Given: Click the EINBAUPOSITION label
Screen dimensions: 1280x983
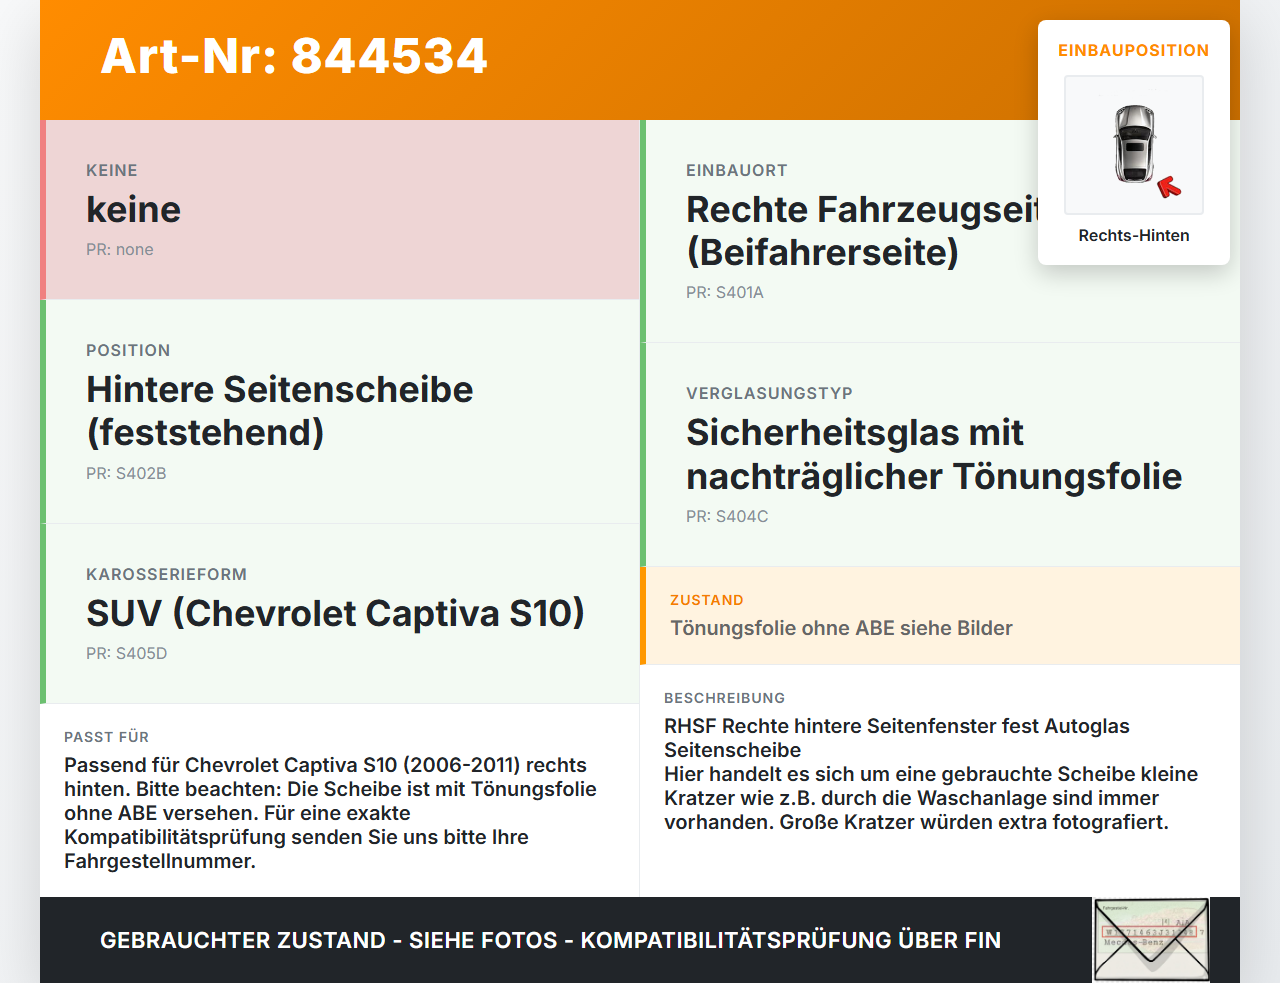Looking at the screenshot, I should tap(1134, 50).
